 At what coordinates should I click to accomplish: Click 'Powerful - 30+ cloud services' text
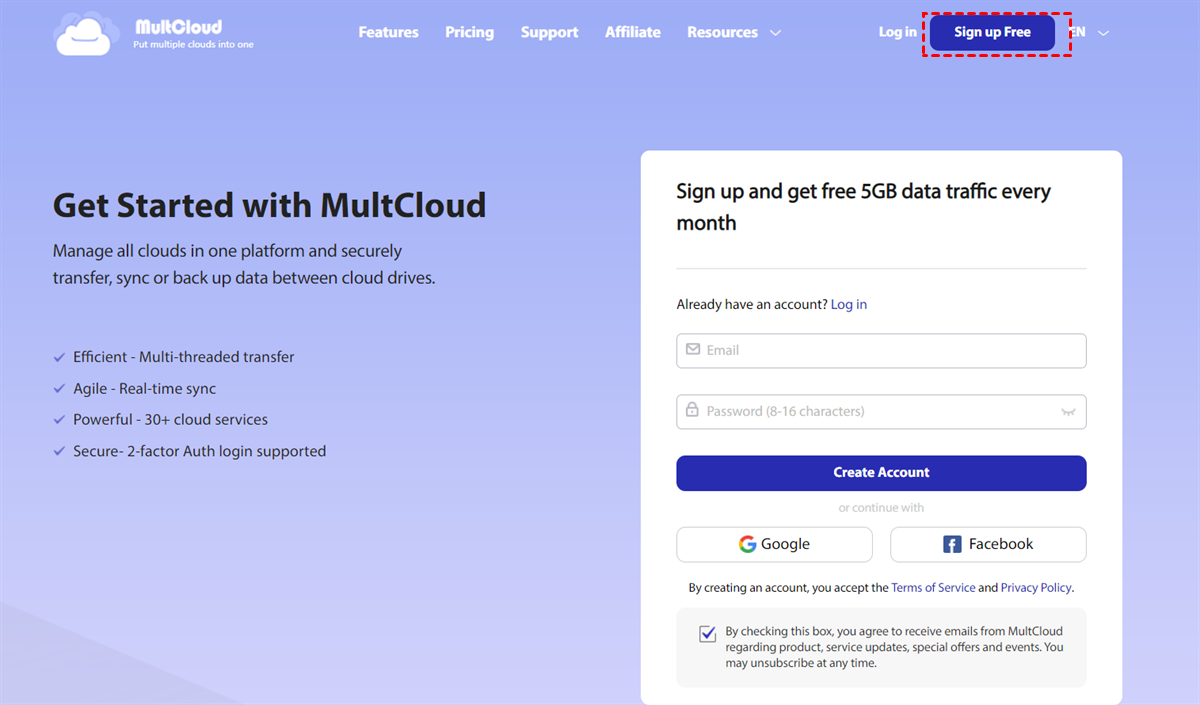(x=171, y=420)
